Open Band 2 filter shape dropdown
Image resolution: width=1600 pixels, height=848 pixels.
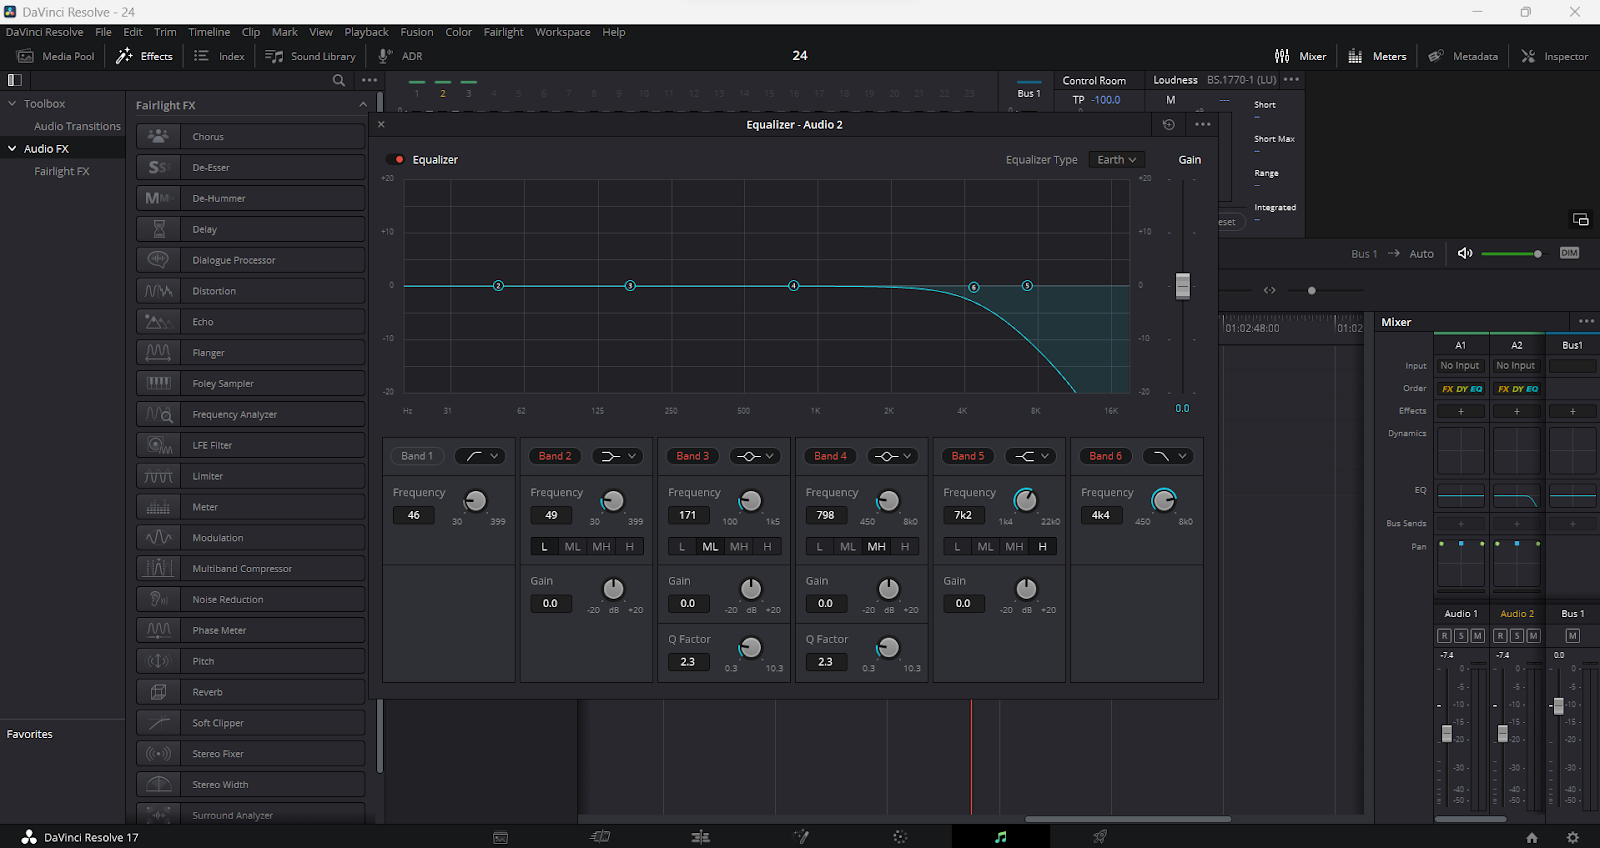[x=619, y=456]
